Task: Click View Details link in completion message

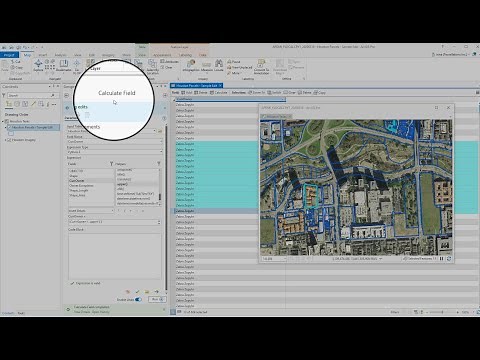Action: 82,312
